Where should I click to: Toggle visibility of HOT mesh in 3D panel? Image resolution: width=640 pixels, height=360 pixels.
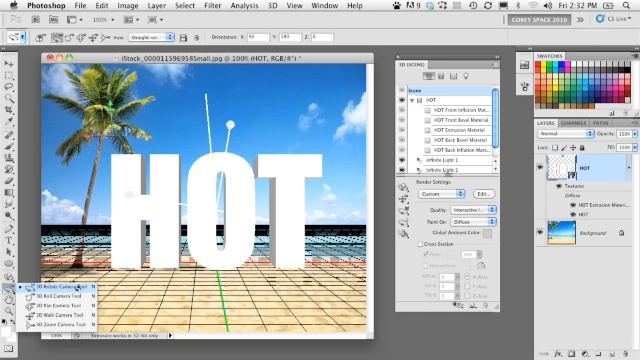402,100
